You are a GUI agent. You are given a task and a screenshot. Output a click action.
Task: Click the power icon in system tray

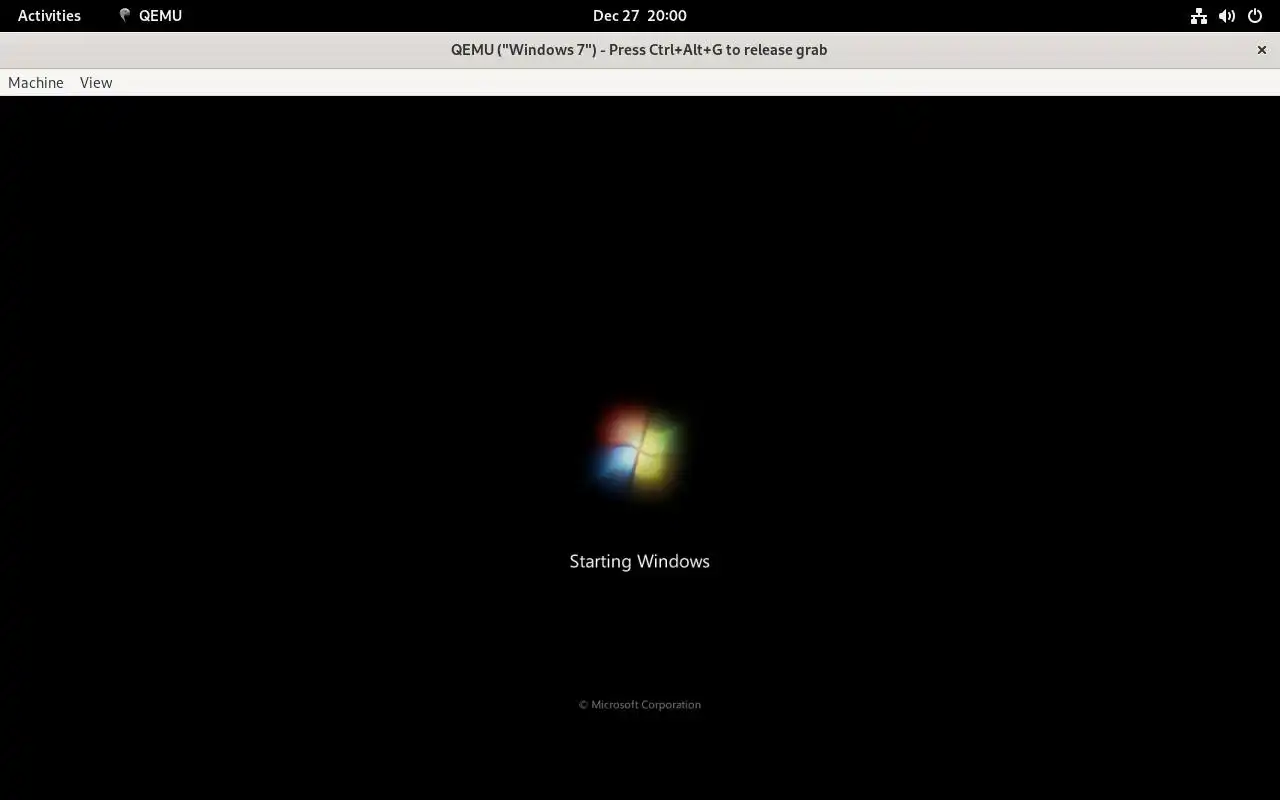(x=1255, y=15)
